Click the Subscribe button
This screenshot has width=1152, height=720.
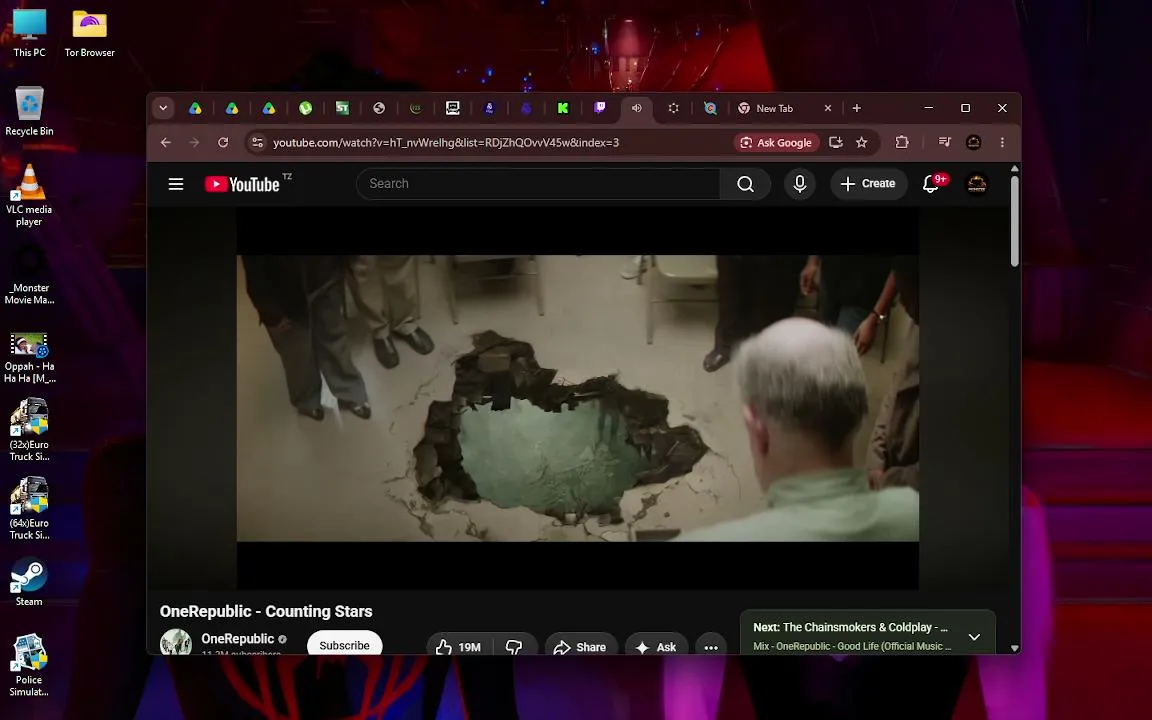[345, 644]
